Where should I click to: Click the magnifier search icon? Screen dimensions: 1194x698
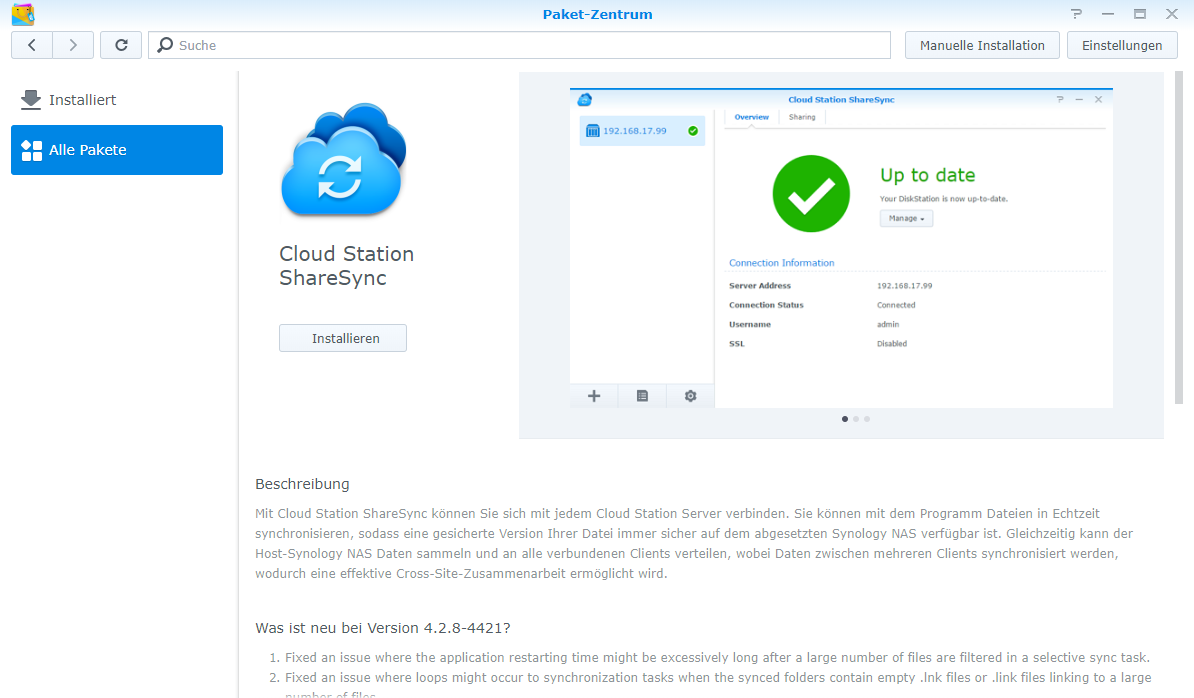(164, 45)
